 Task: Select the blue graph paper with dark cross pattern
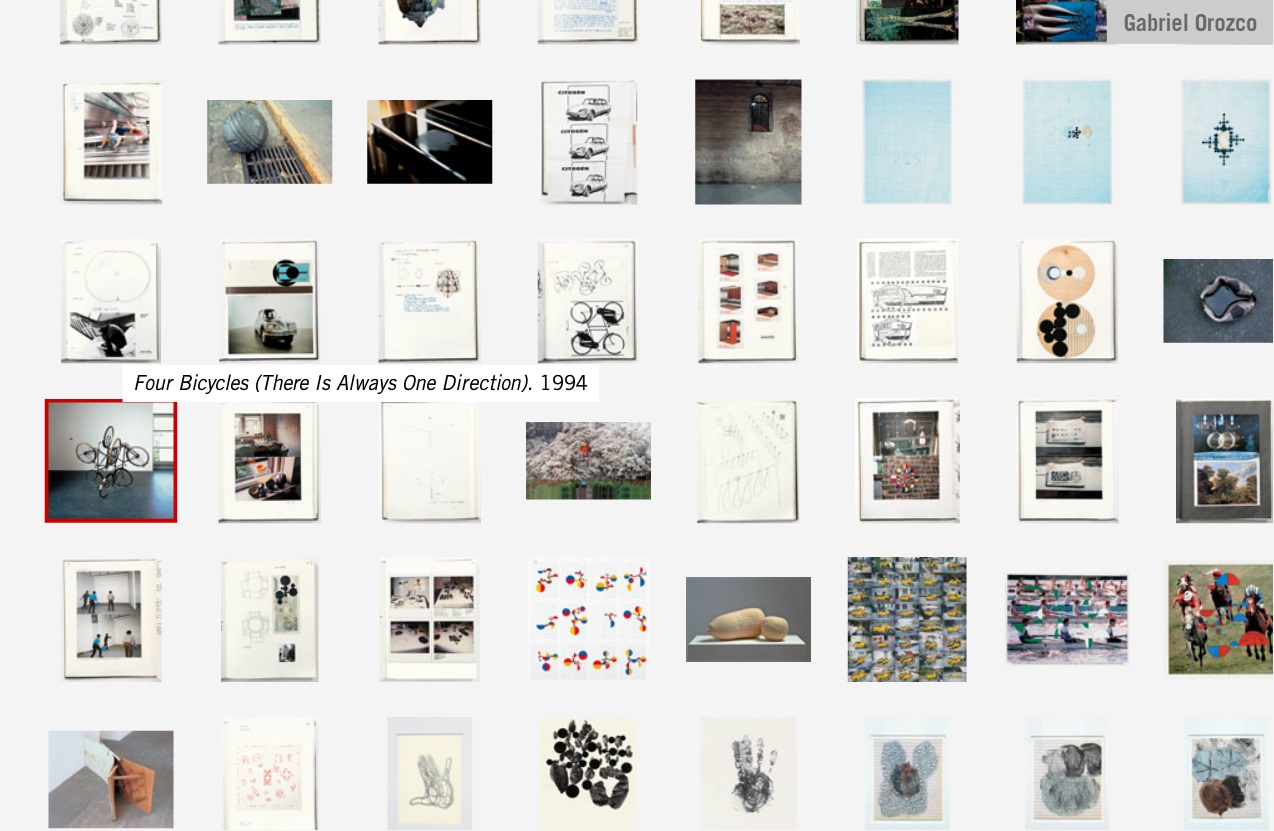coord(1226,142)
